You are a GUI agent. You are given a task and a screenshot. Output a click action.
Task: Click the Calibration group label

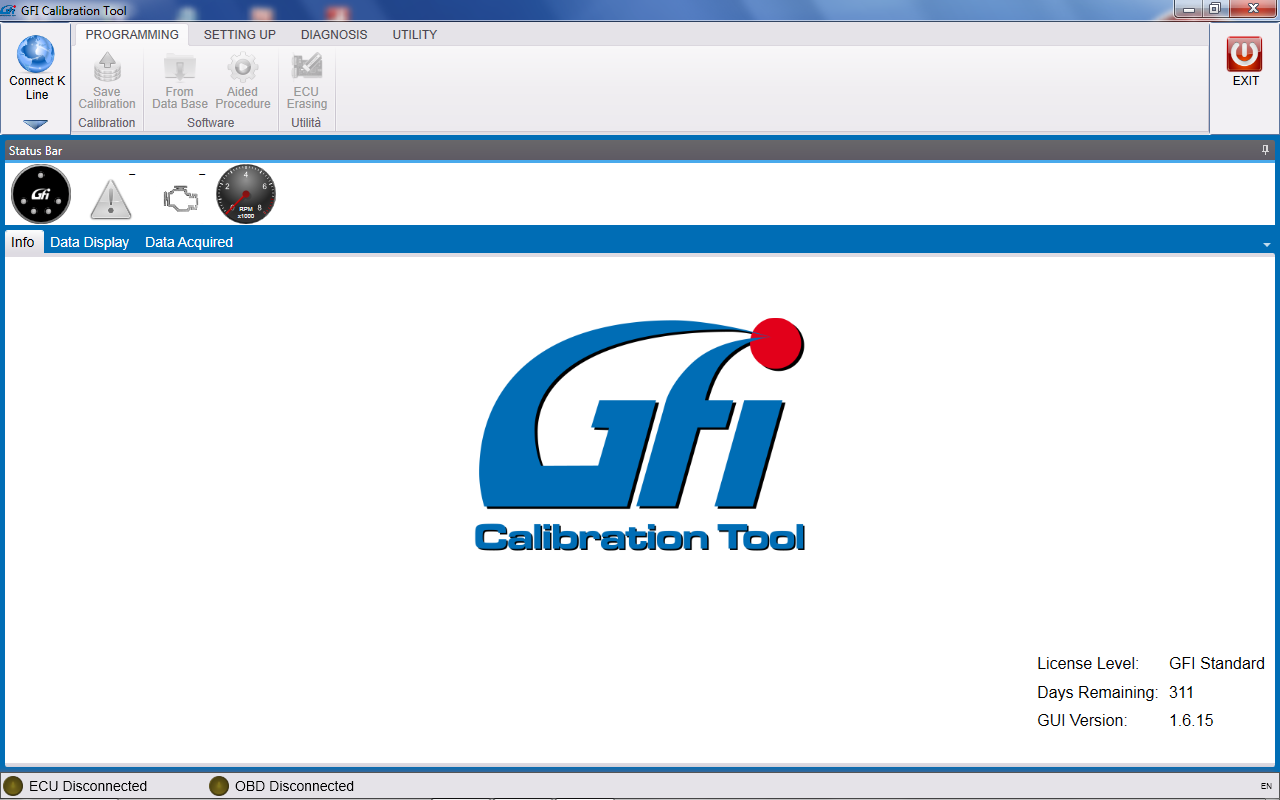point(107,123)
